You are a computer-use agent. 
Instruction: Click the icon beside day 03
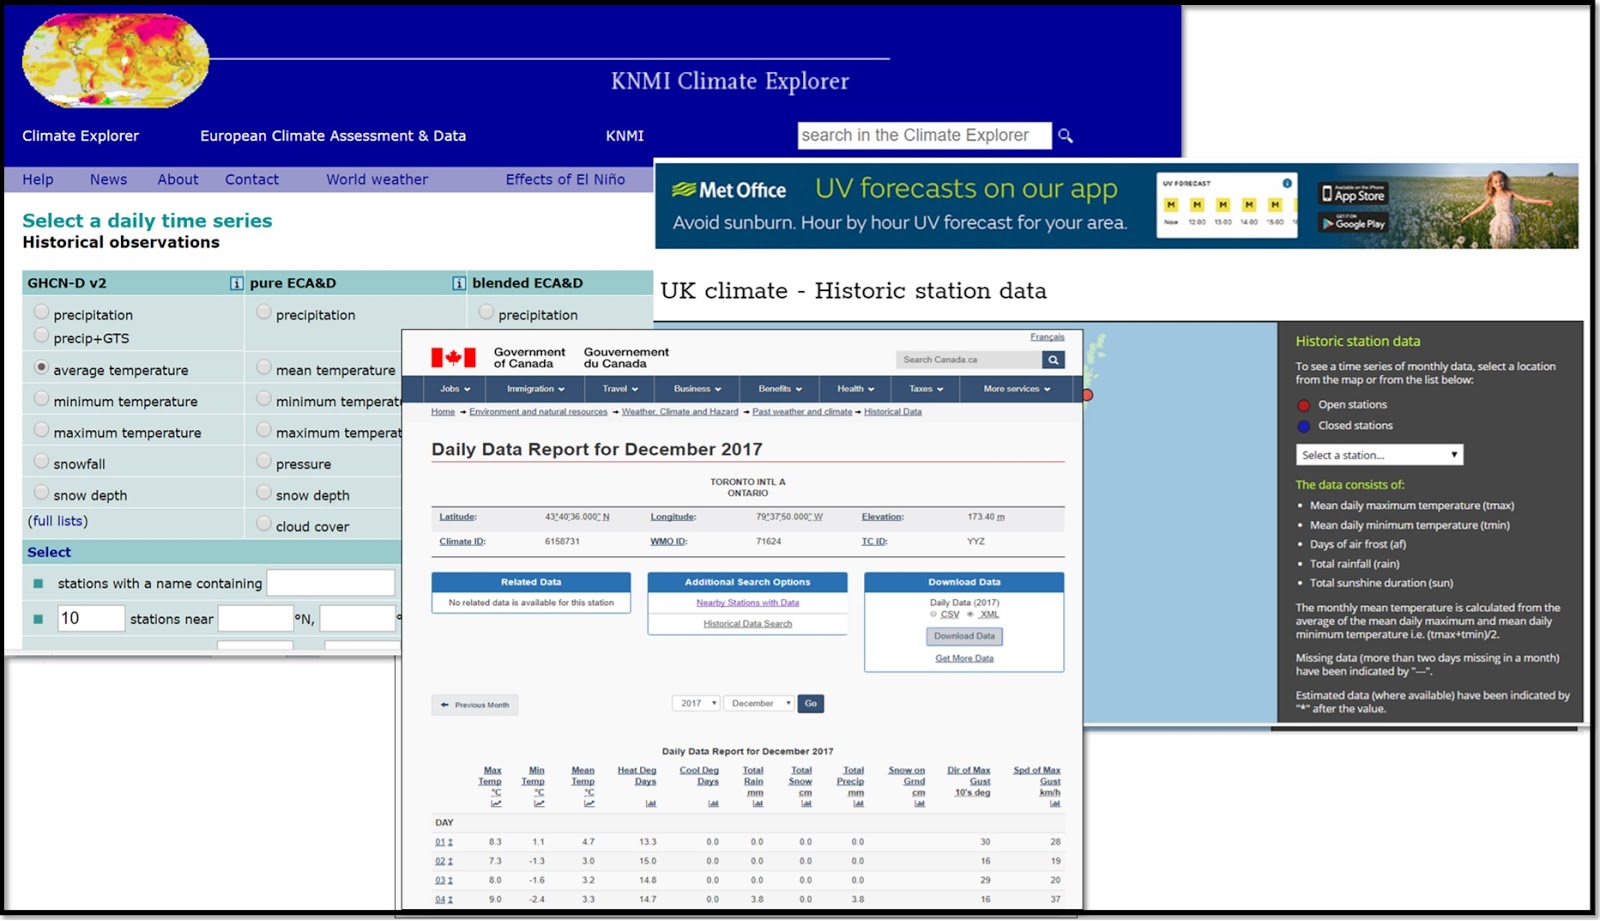pyautogui.click(x=450, y=881)
